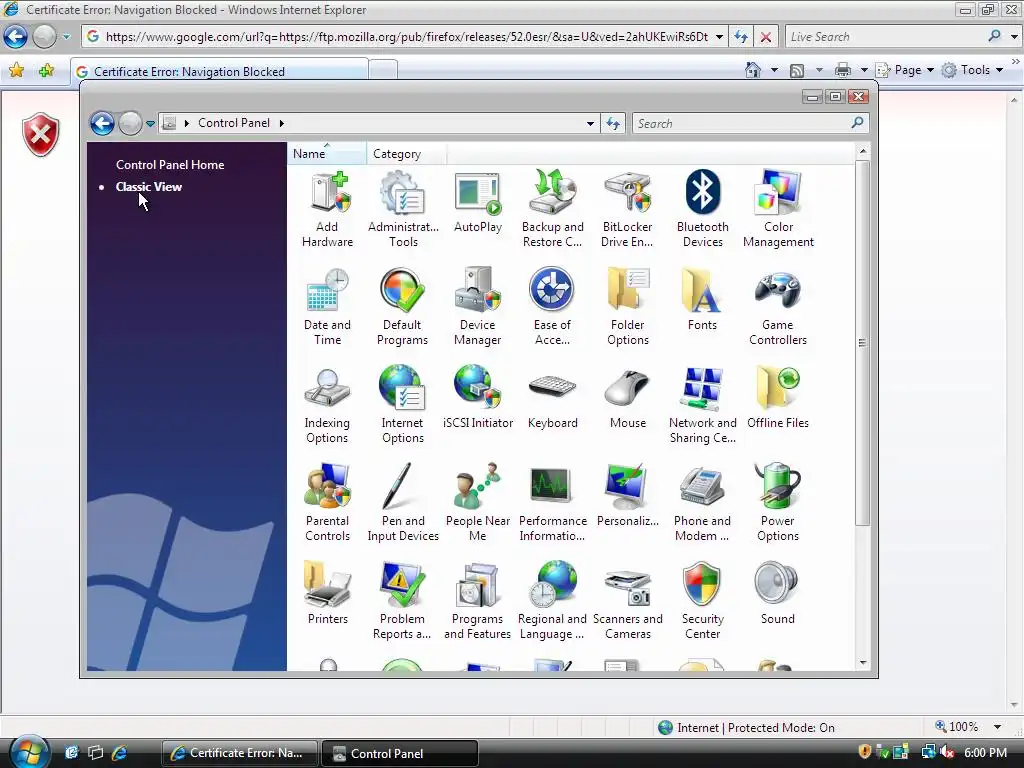Click Control Panel window back button
1024x768 pixels.
pos(103,123)
